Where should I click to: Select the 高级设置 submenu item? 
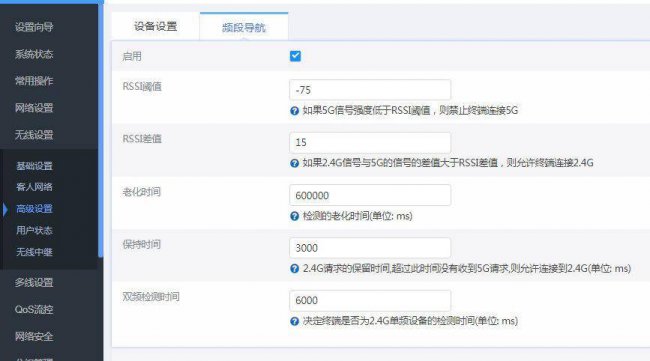pos(34,209)
